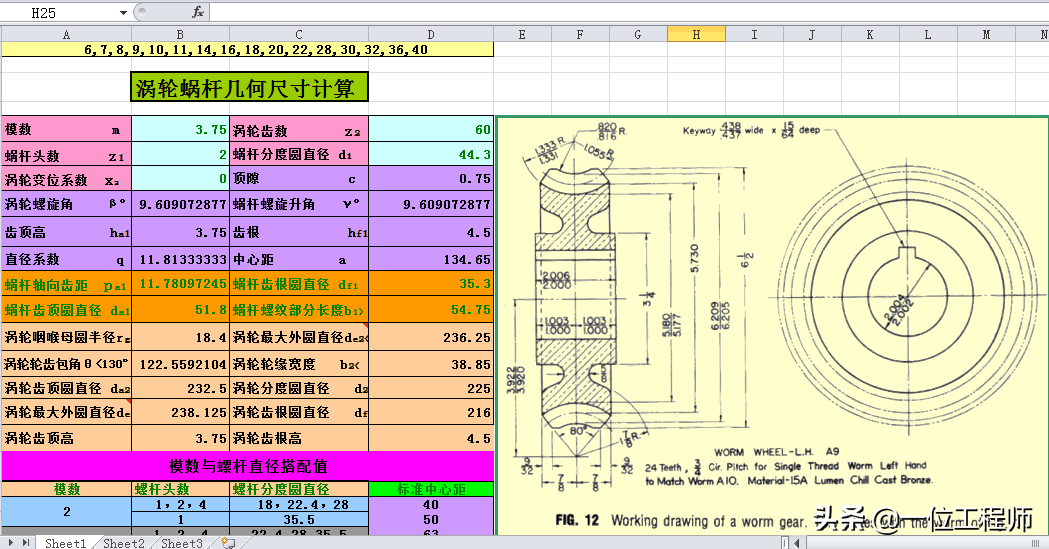Image resolution: width=1049 pixels, height=549 pixels.
Task: Select the column D header
Action: [431, 34]
